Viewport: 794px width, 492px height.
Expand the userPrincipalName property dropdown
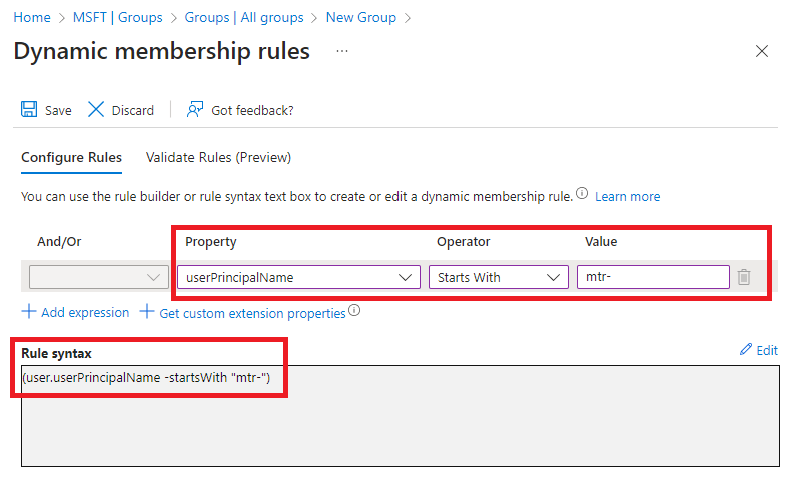(x=298, y=277)
